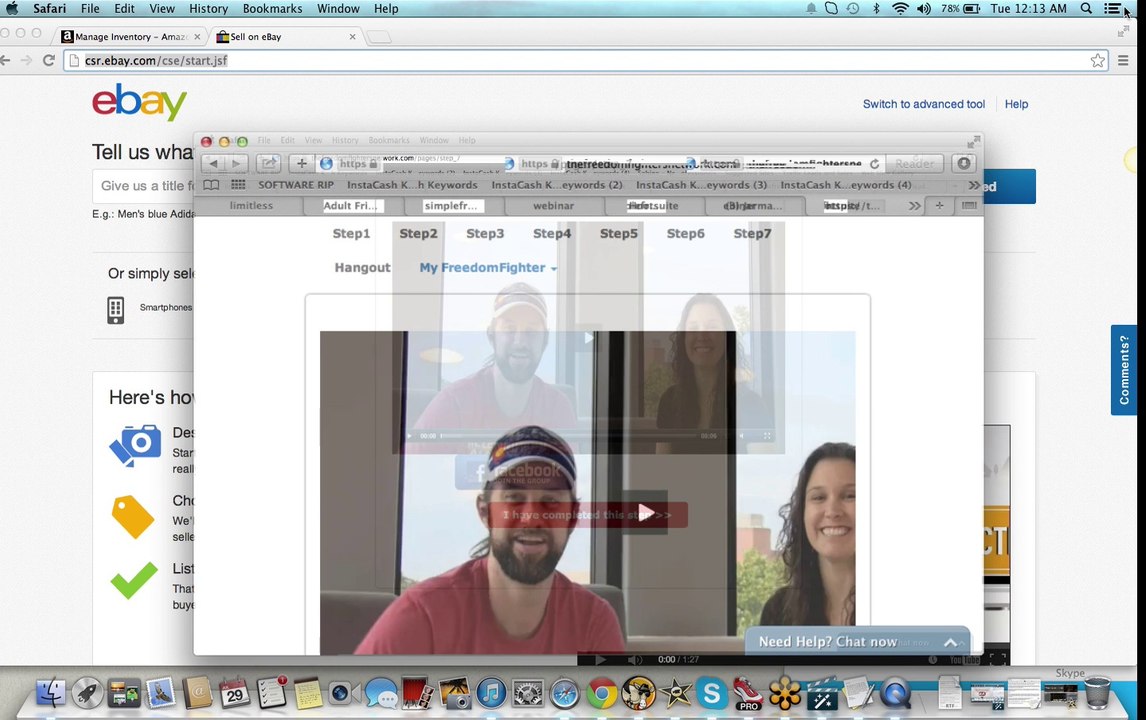Viewport: 1146px width, 720px height.
Task: Expand hidden bookmarks chevron in Safari bookmarks bar
Action: pyautogui.click(x=974, y=185)
